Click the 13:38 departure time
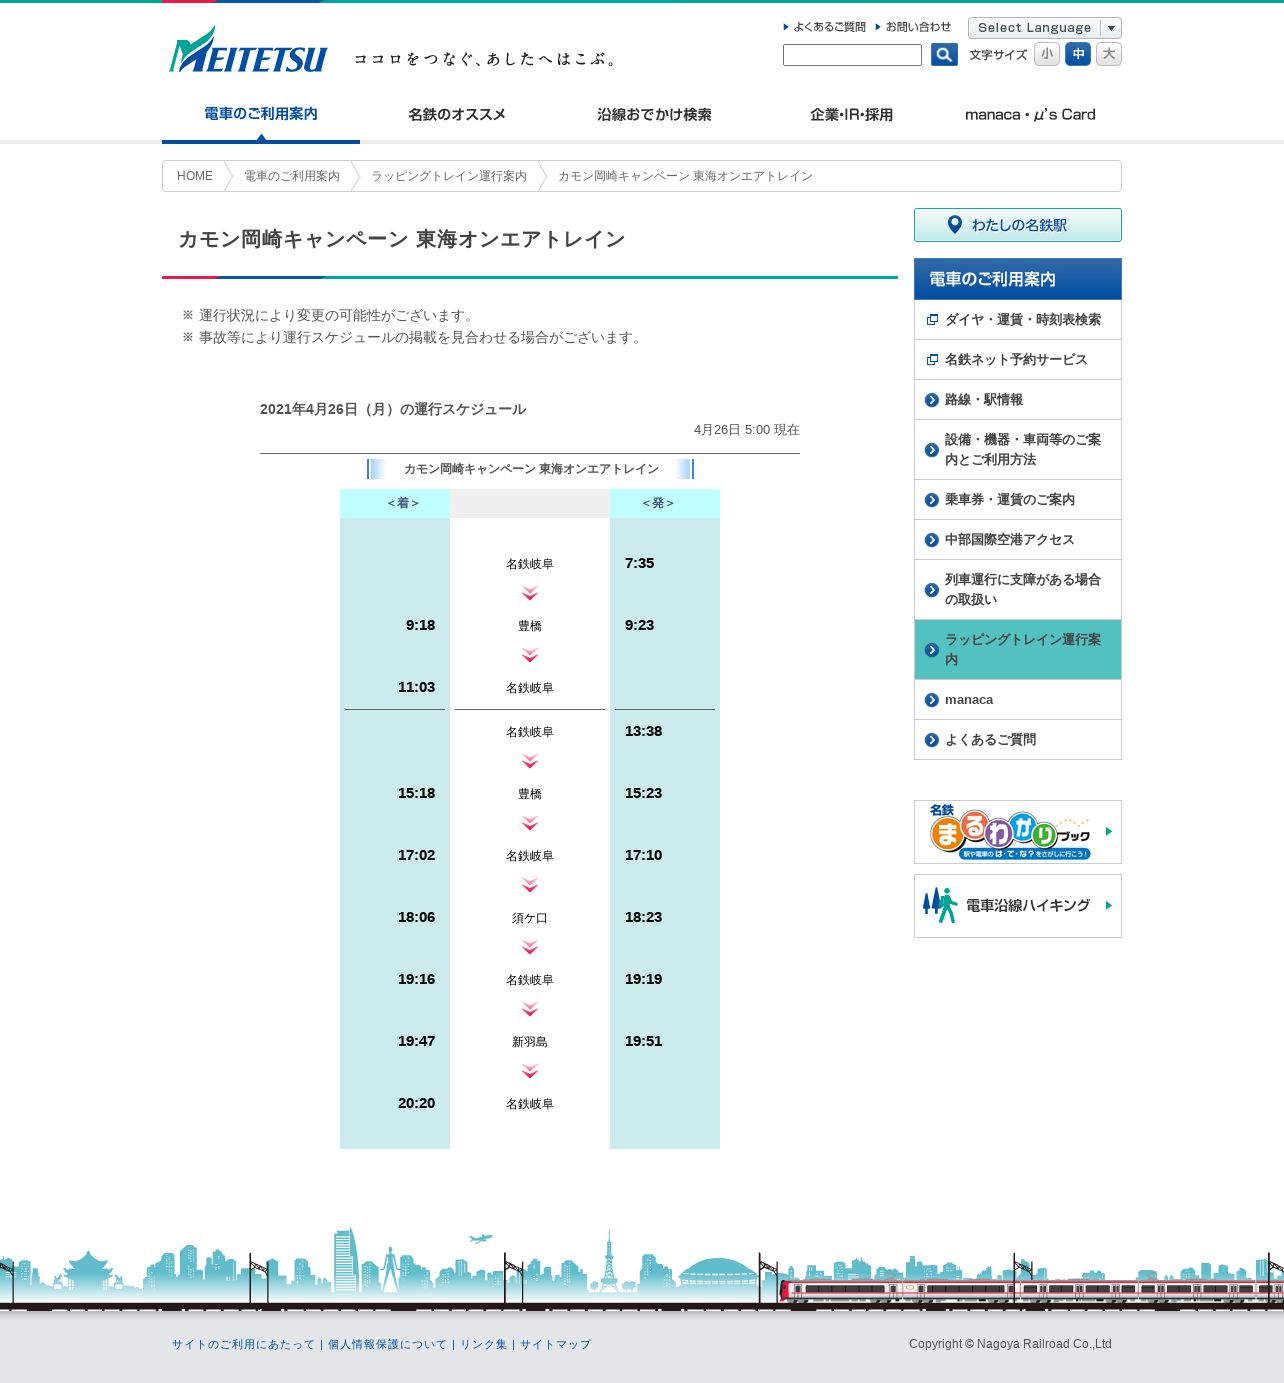Screen dimensions: 1284x1383 [644, 731]
